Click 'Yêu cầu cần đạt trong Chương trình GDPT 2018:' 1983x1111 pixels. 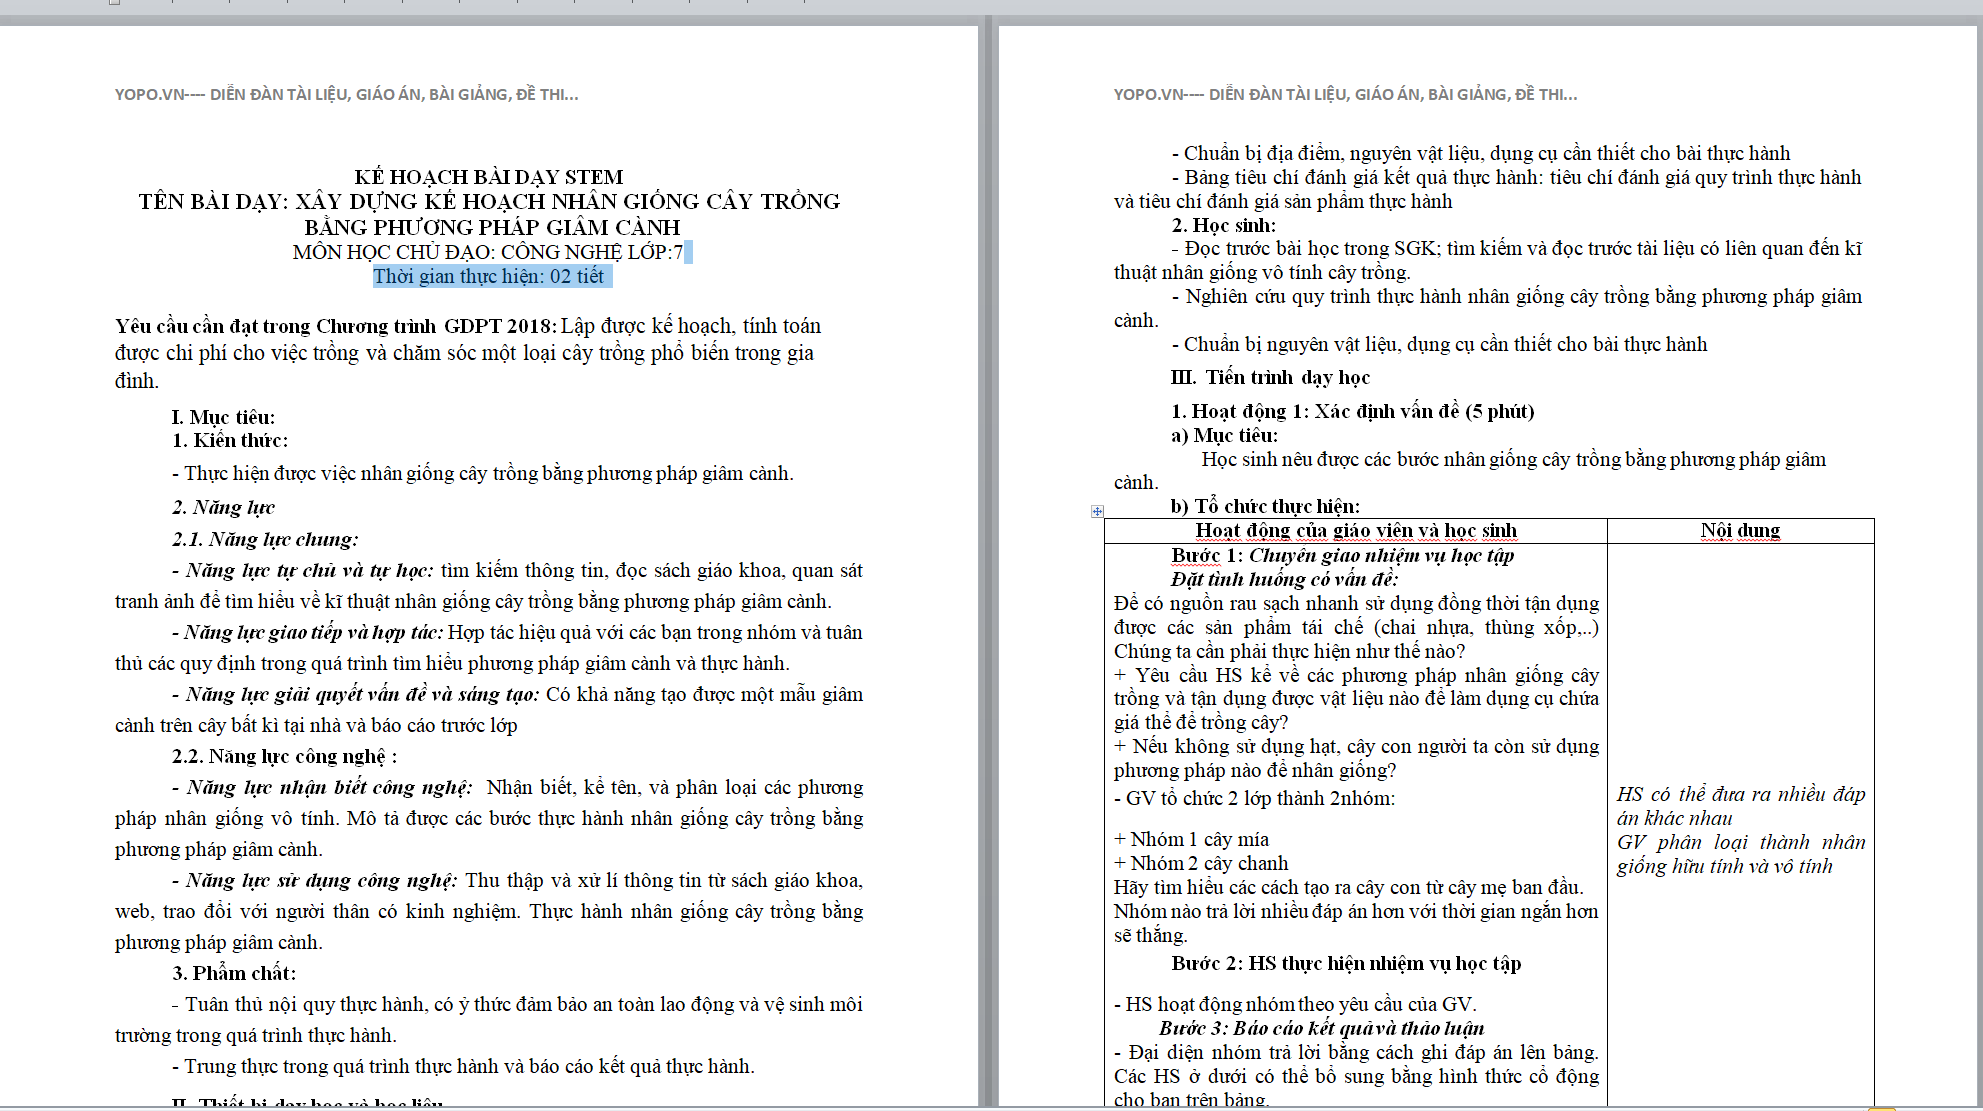(335, 326)
